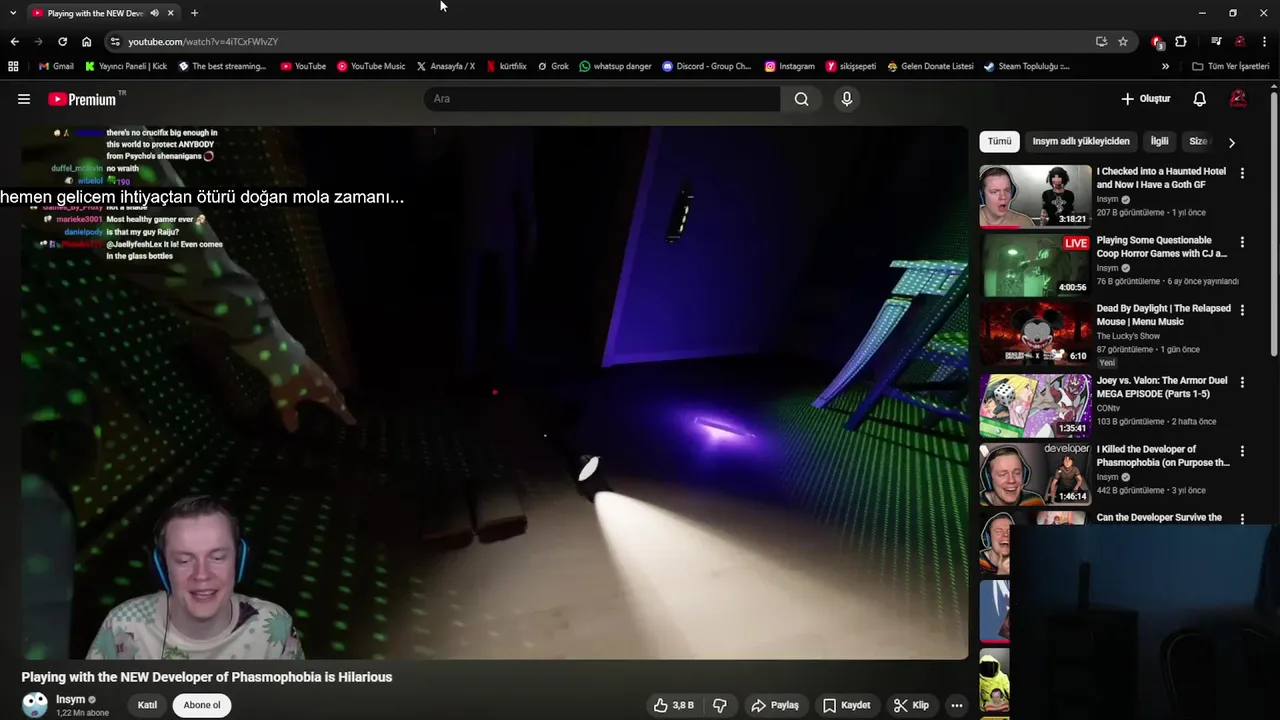Image resolution: width=1280 pixels, height=720 pixels.
Task: Show hidden bookmarks with double chevron
Action: pos(1165,66)
